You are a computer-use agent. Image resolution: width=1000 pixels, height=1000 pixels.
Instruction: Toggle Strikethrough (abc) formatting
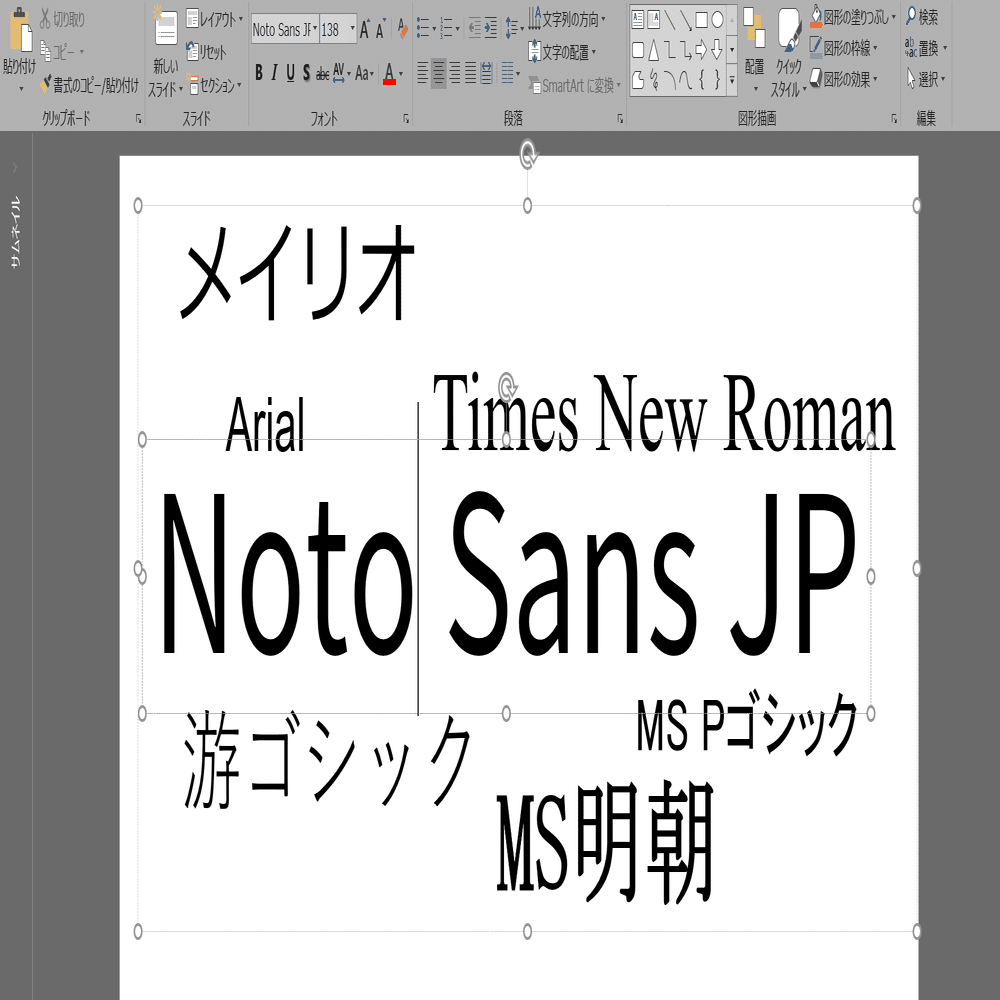pyautogui.click(x=322, y=74)
